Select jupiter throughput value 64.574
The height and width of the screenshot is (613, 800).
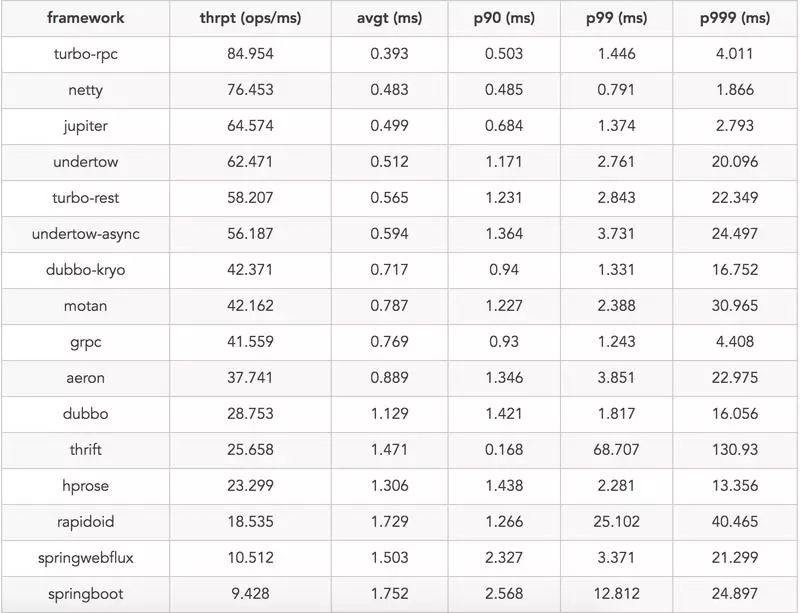pos(251,126)
